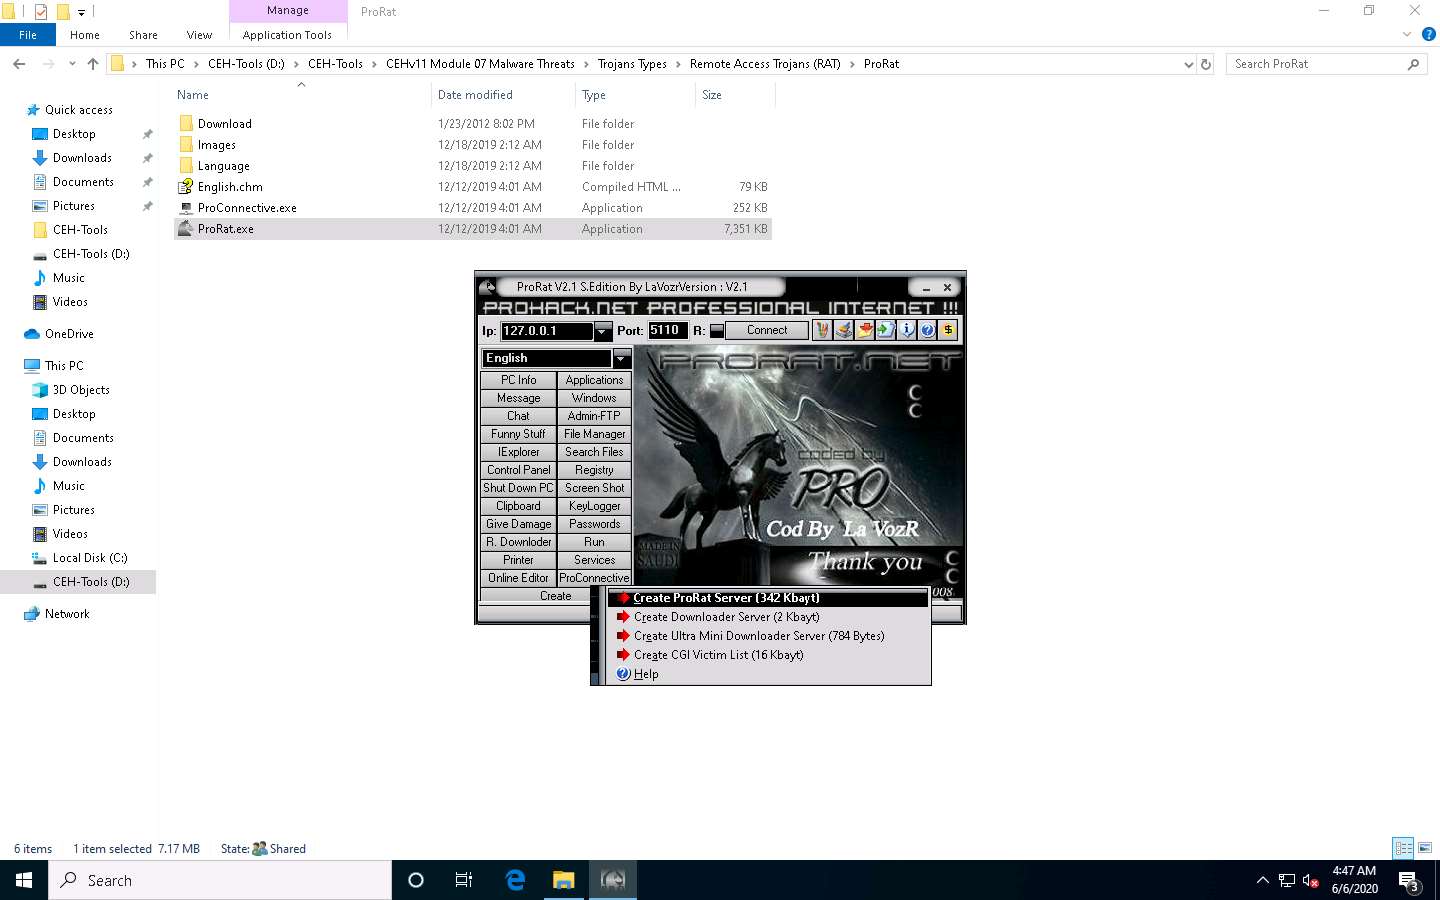
Task: Open the Share ribbon tab
Action: click(143, 35)
